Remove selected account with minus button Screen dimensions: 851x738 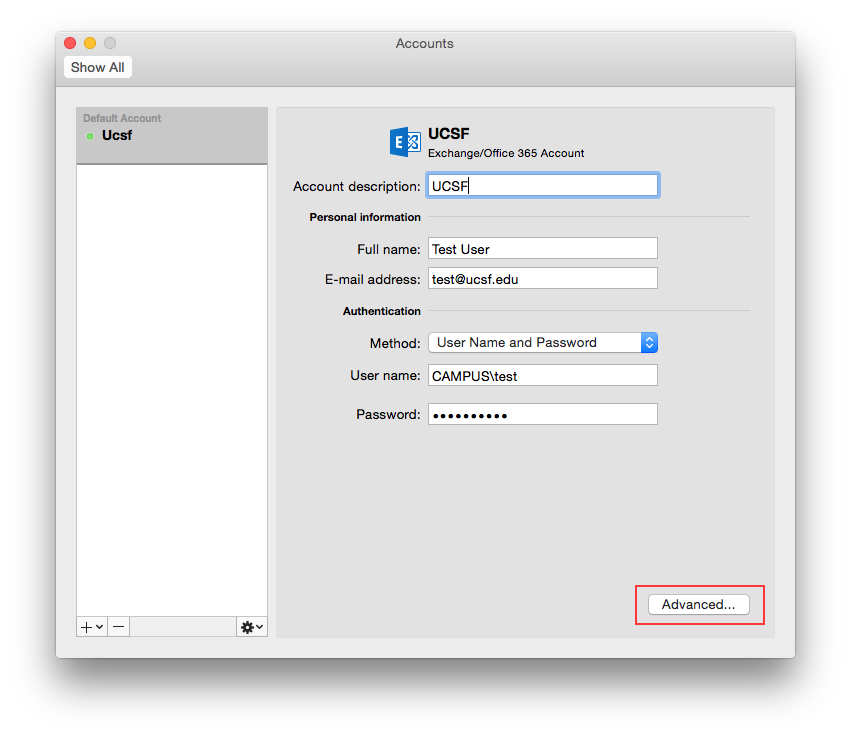click(119, 627)
